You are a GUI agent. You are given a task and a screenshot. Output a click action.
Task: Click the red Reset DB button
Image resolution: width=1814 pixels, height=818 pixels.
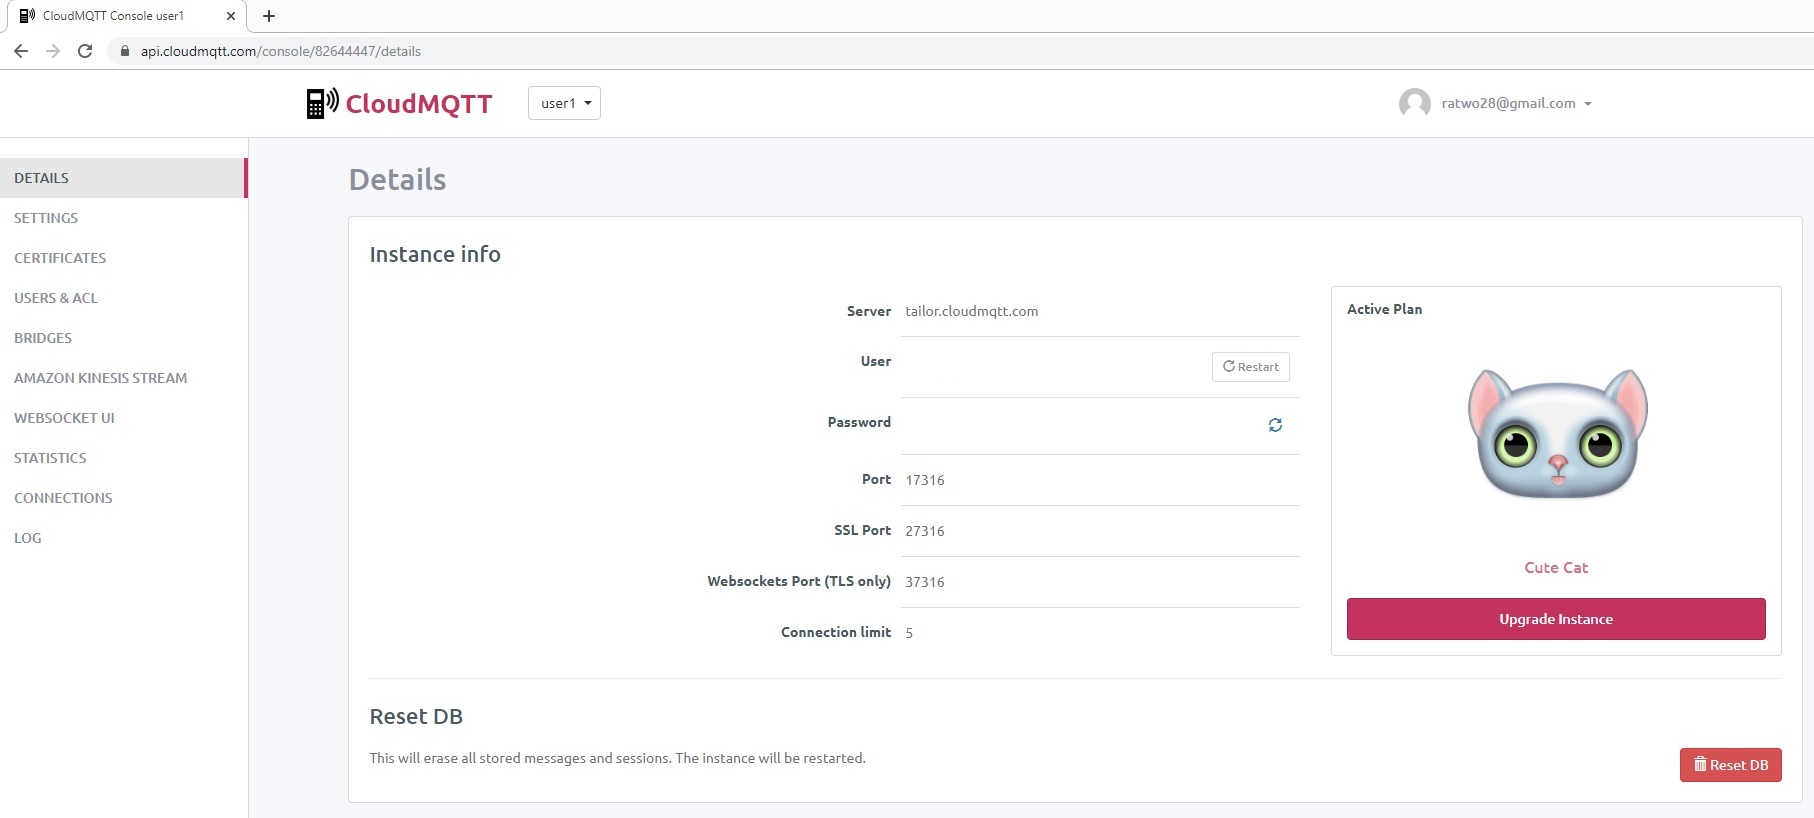[1730, 765]
